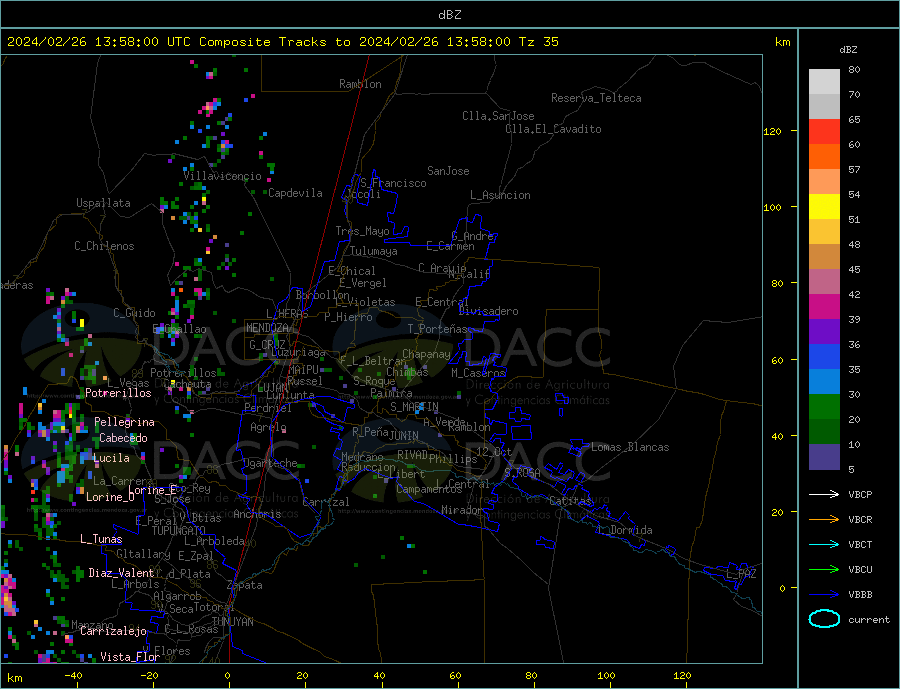The width and height of the screenshot is (900, 689).
Task: Click the S_ROSA place label
Action: pos(522,473)
